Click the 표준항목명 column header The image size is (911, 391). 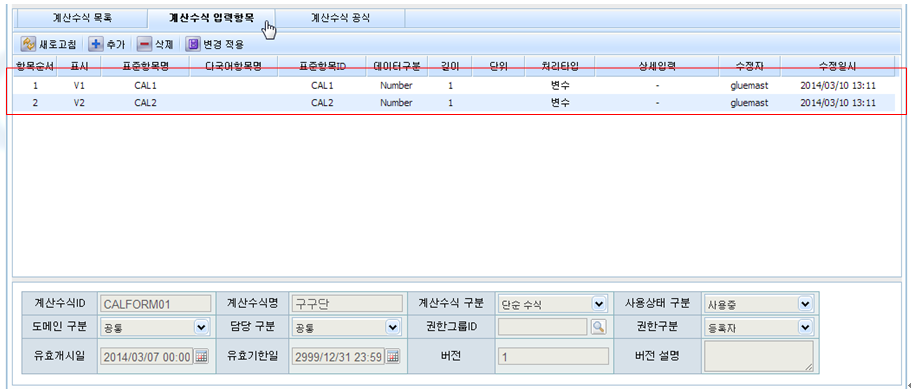145,66
